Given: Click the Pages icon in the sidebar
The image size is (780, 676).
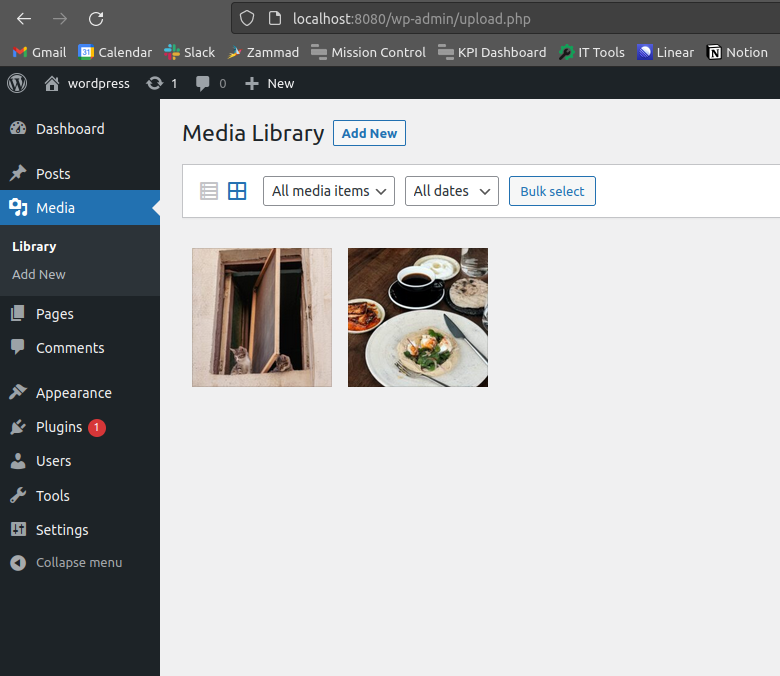Looking at the screenshot, I should [x=18, y=313].
